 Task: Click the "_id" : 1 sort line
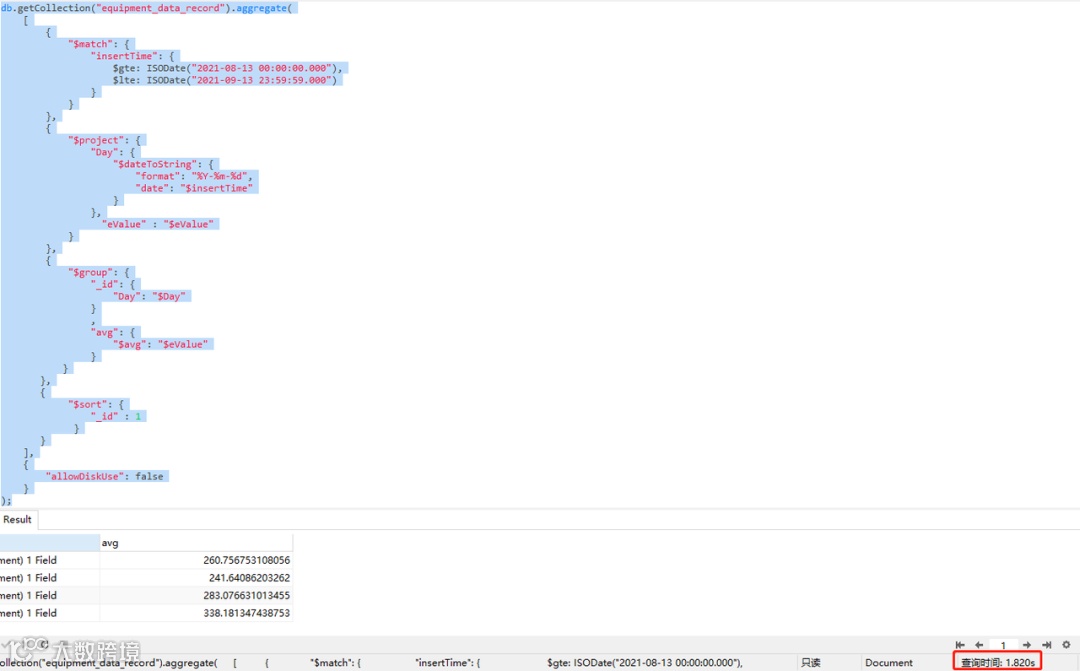click(x=116, y=416)
